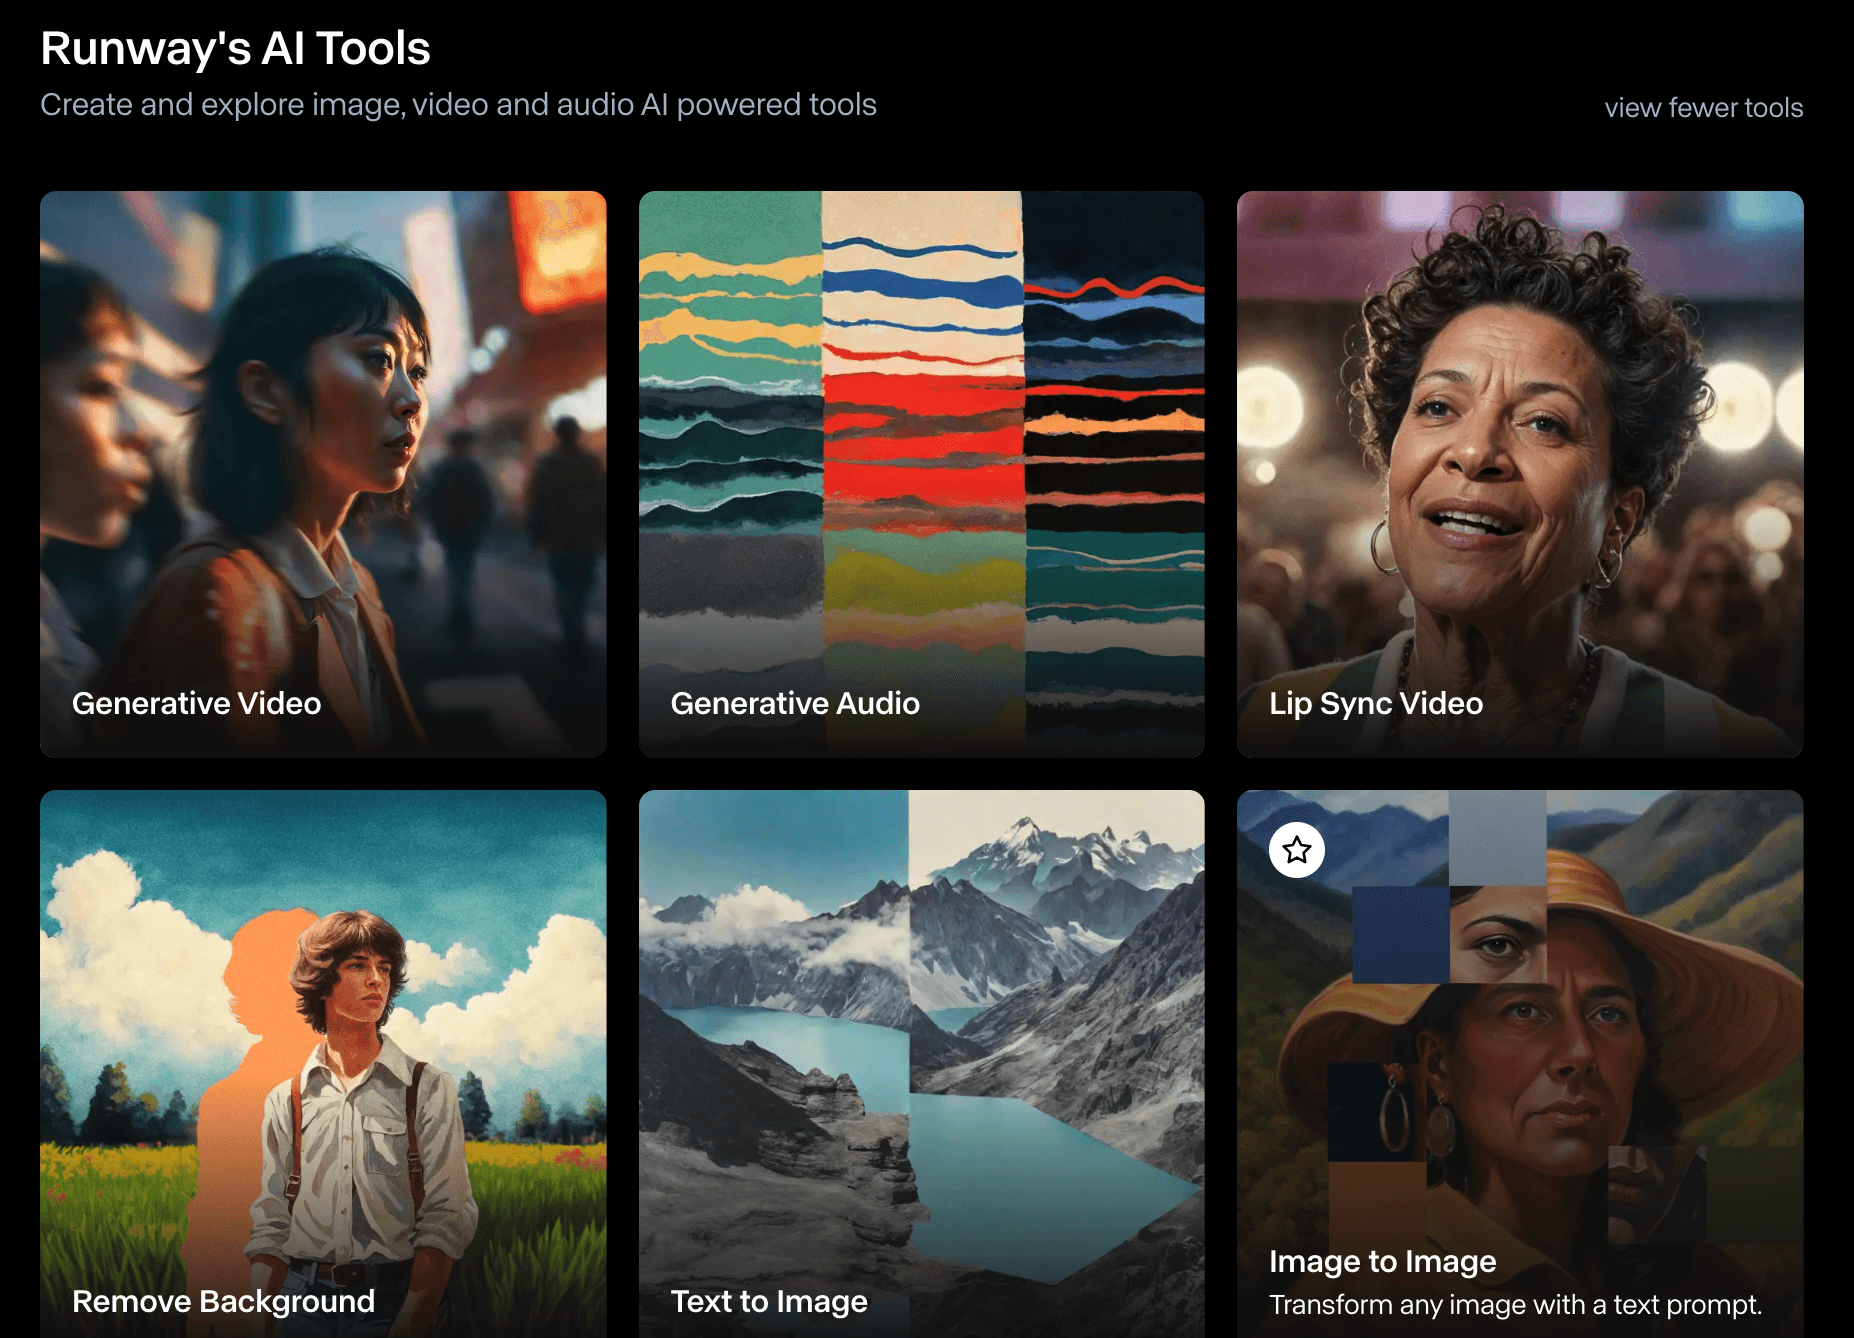Open the Text to Image tool card
1854x1338 pixels.
pos(921,1064)
